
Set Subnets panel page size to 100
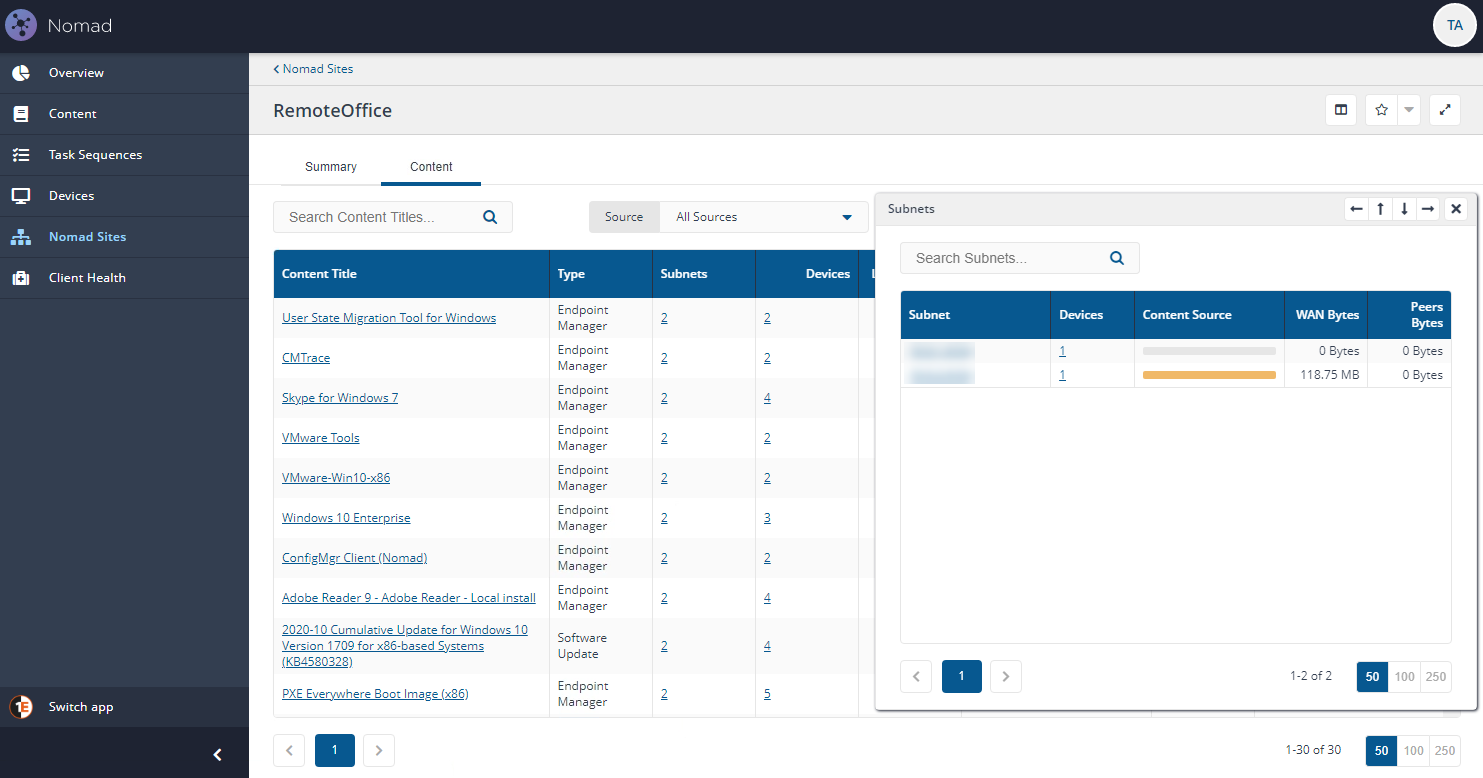1404,677
